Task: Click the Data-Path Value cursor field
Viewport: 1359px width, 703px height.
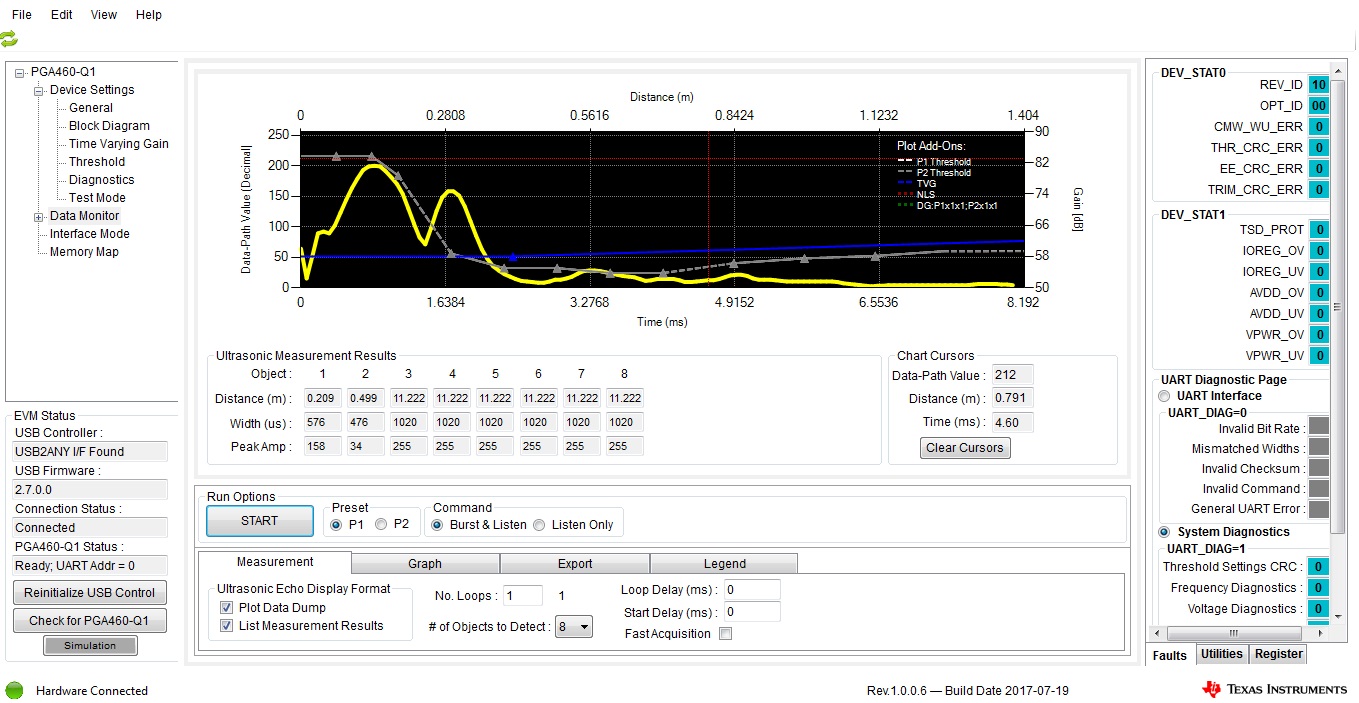Action: (1015, 375)
